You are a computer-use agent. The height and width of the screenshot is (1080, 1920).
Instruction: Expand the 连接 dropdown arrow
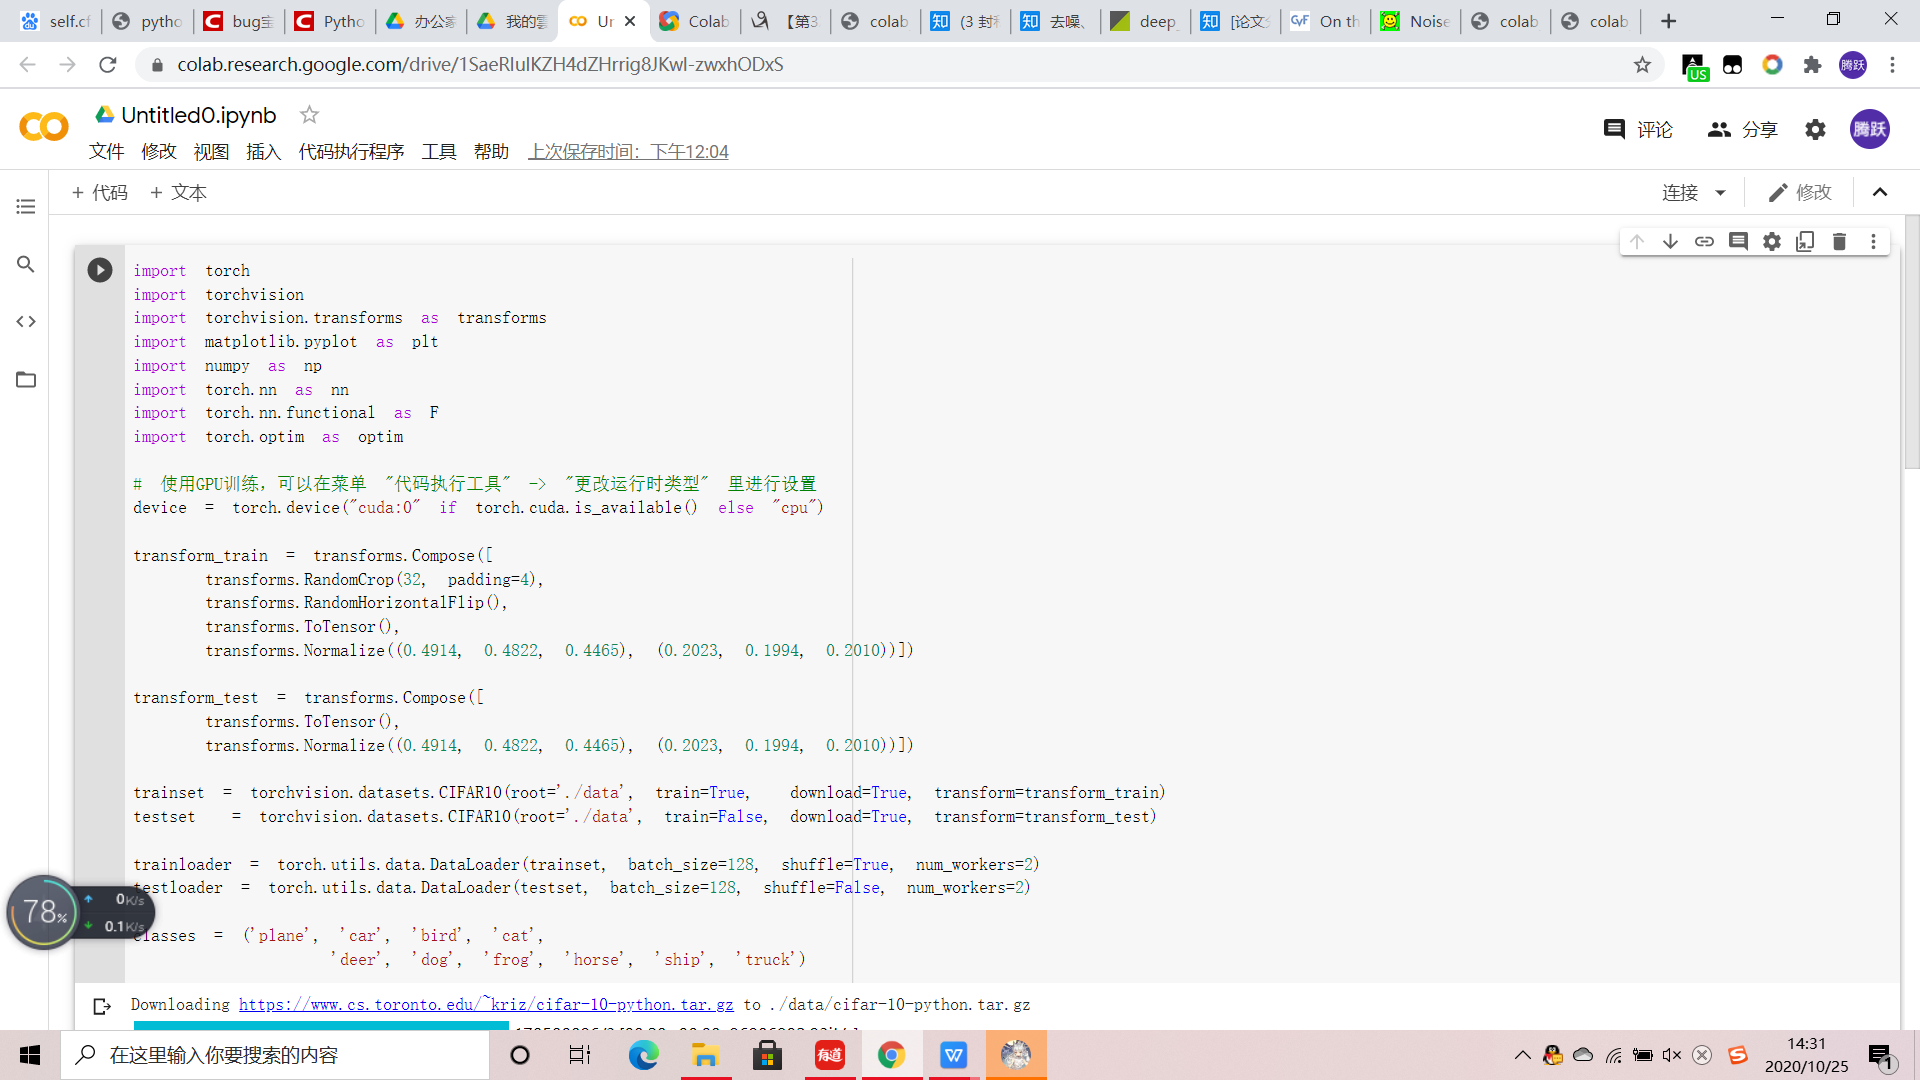(1720, 193)
